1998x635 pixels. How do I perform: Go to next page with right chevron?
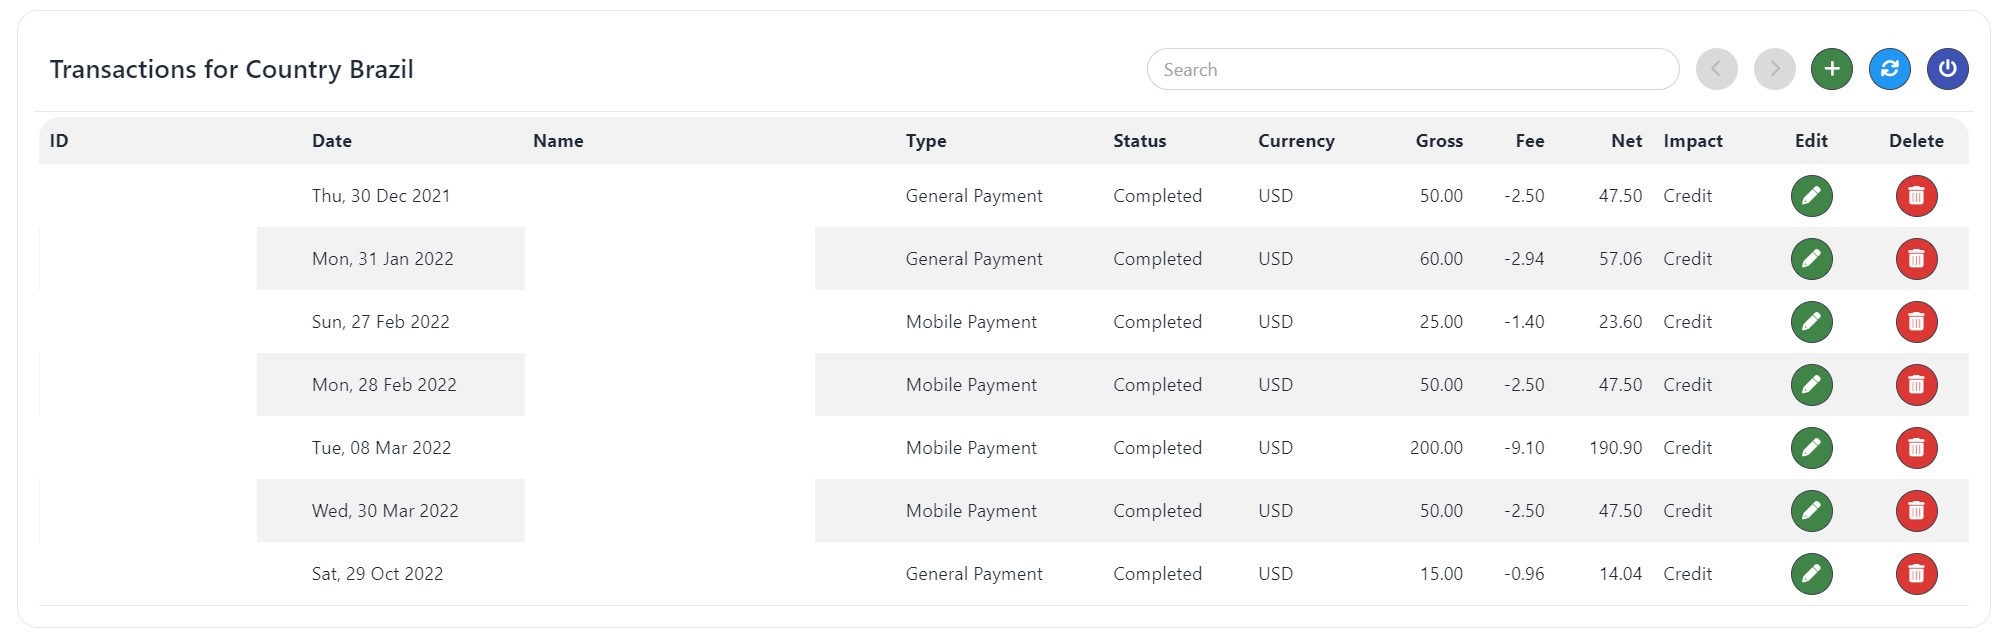tap(1774, 69)
